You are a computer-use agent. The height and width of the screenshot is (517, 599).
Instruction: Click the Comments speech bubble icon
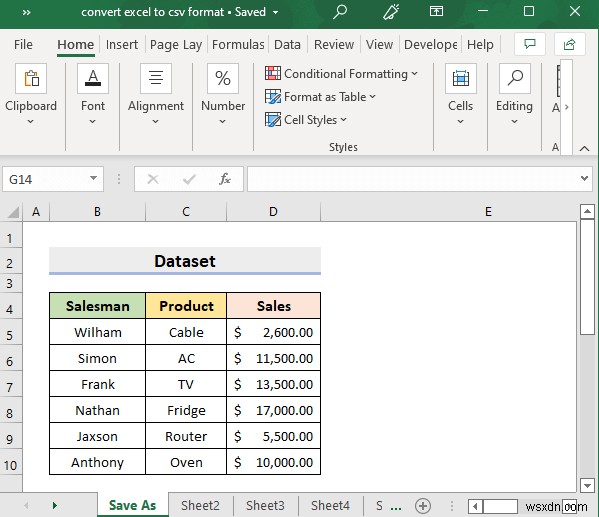[x=530, y=44]
